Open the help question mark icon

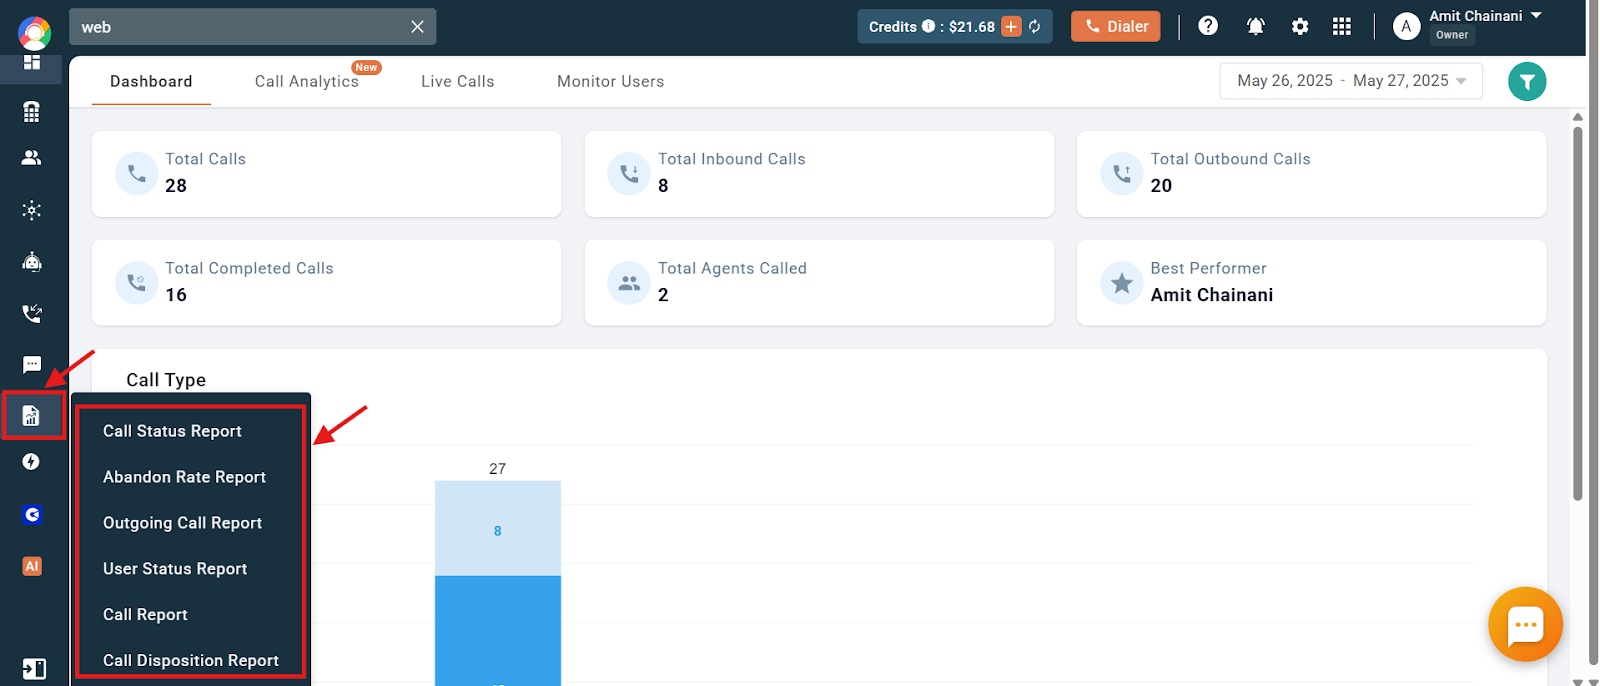click(x=1208, y=26)
